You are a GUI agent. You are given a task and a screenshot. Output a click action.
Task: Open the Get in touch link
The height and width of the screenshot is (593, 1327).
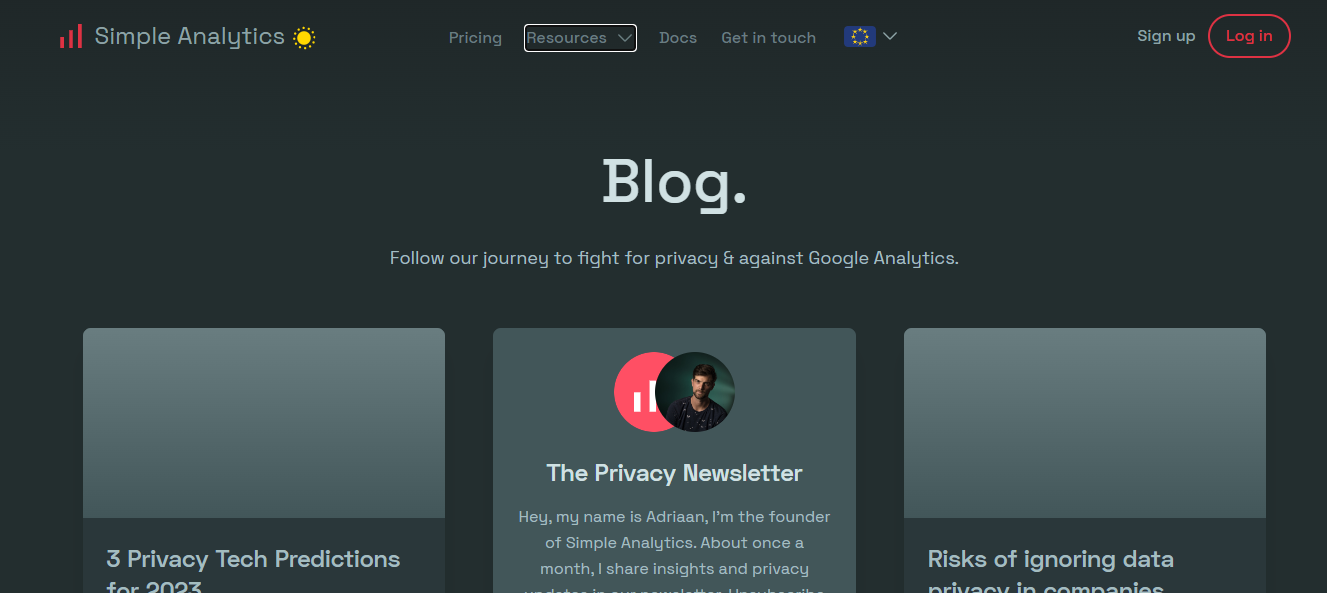click(768, 38)
